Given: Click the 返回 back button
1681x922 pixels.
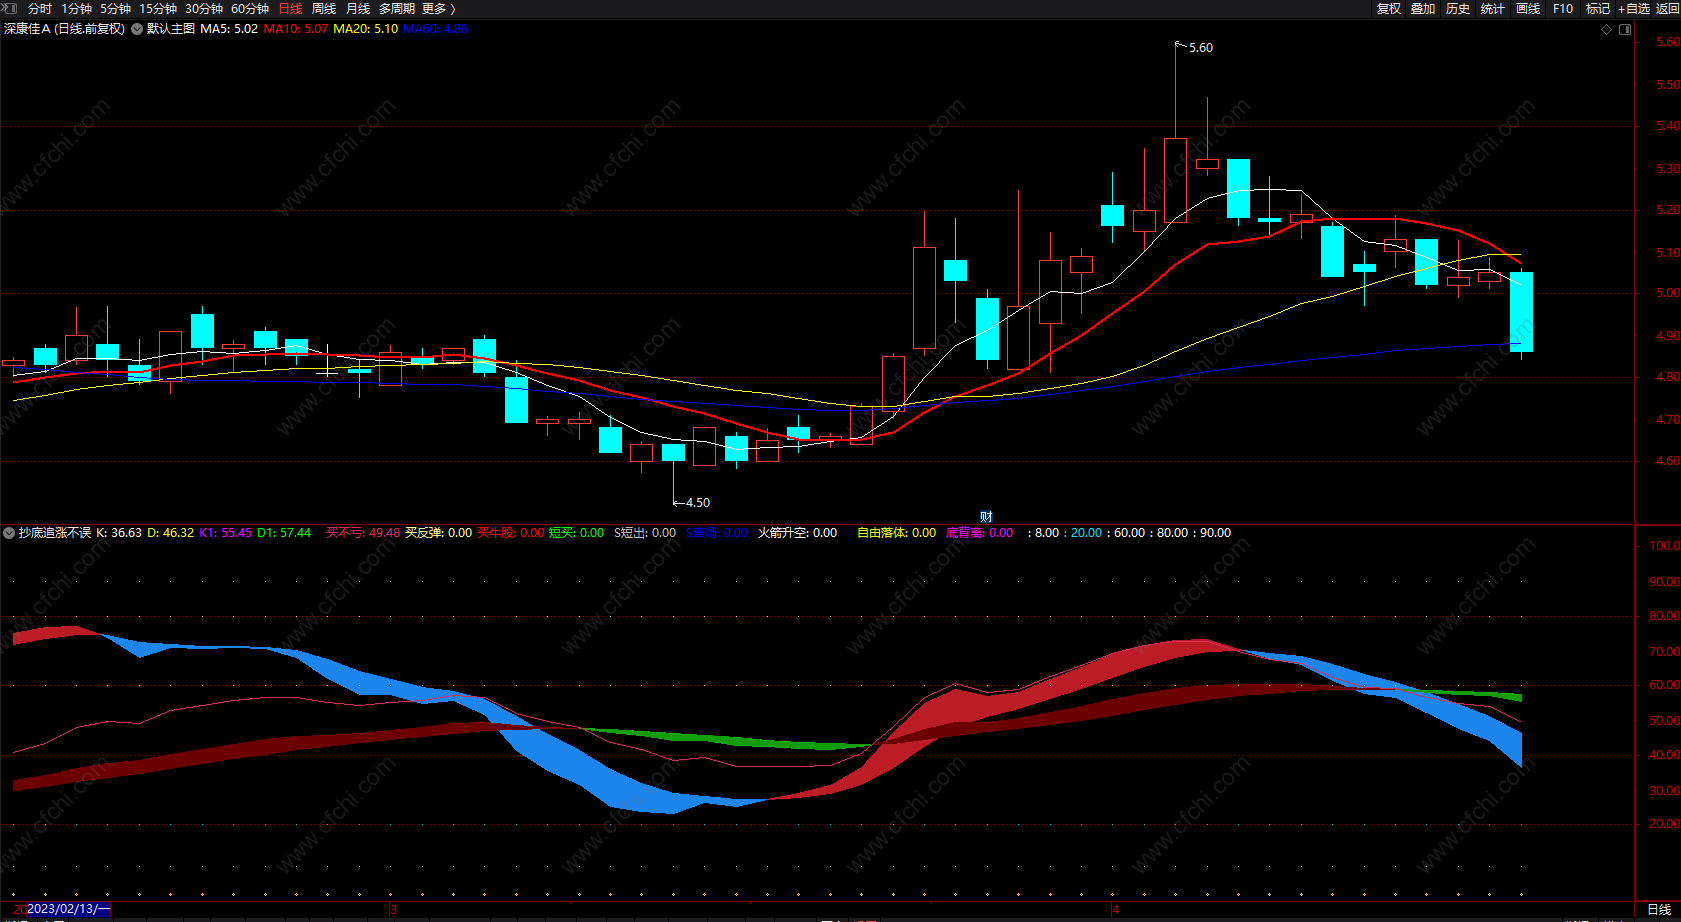Looking at the screenshot, I should pyautogui.click(x=1668, y=9).
